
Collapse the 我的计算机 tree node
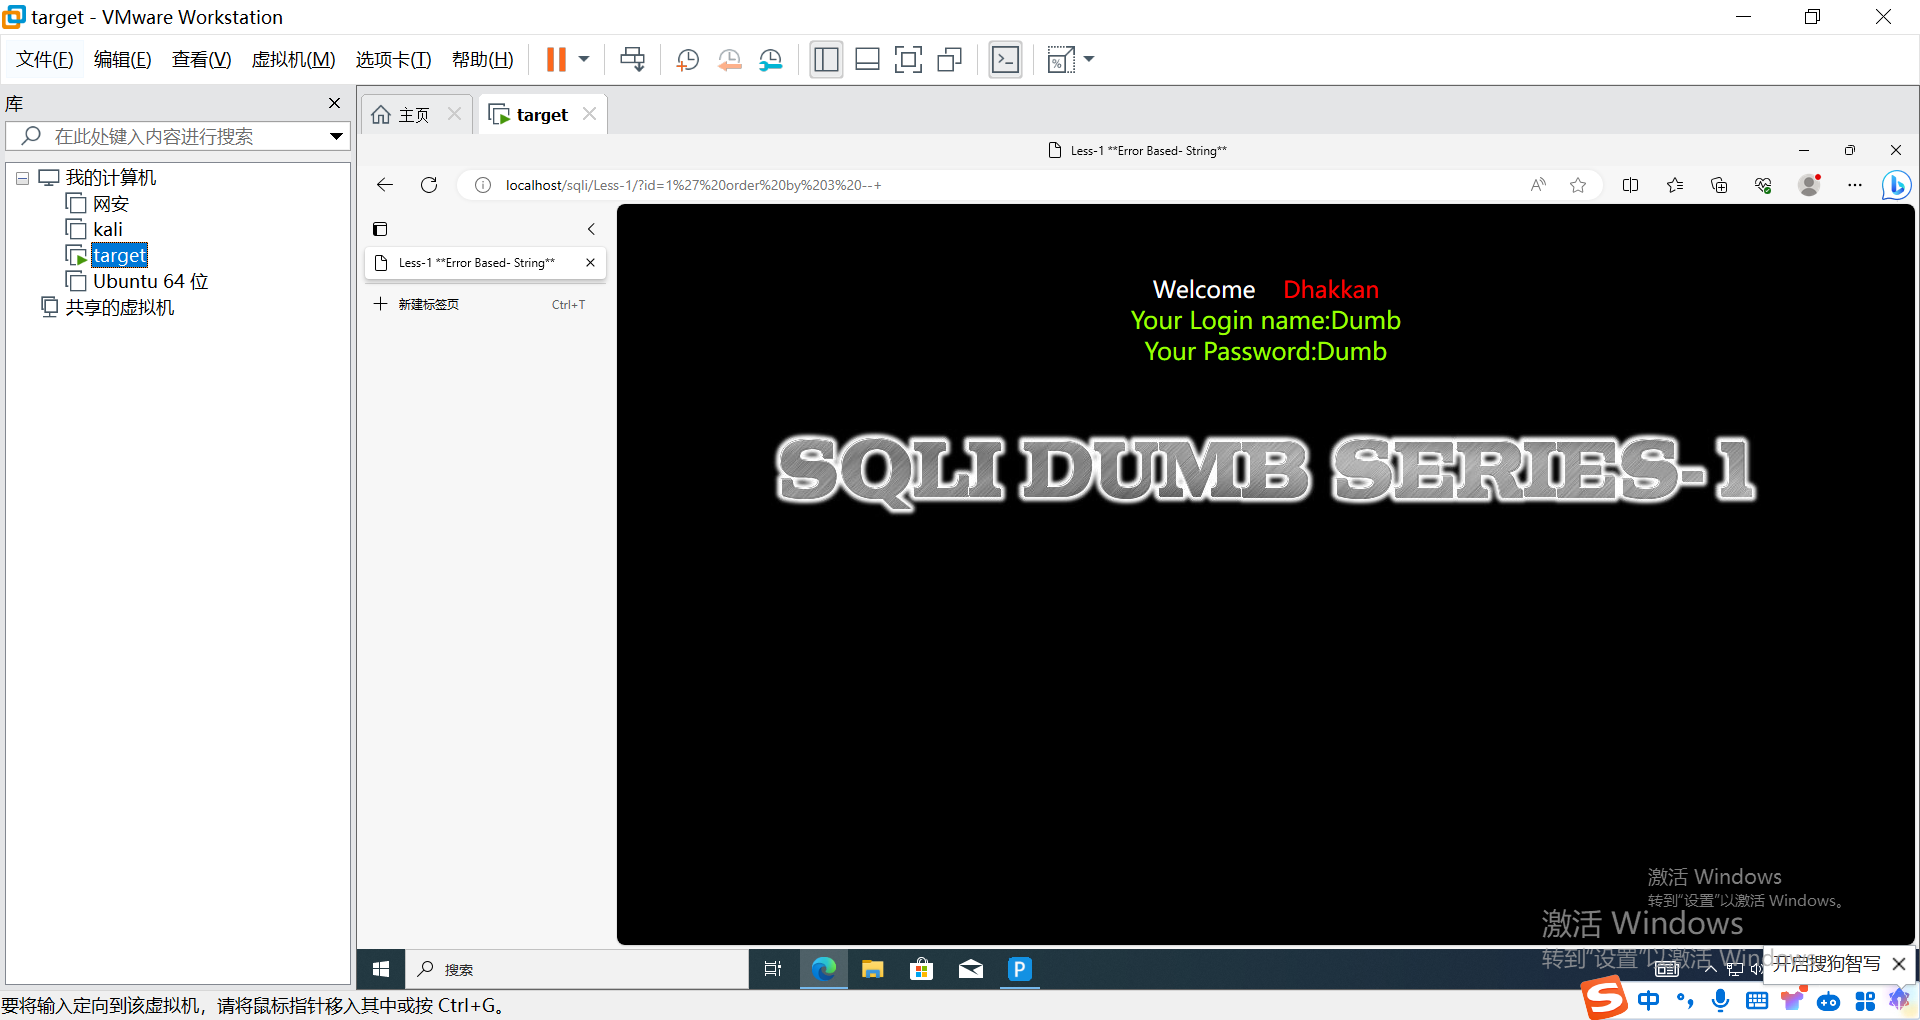click(22, 178)
